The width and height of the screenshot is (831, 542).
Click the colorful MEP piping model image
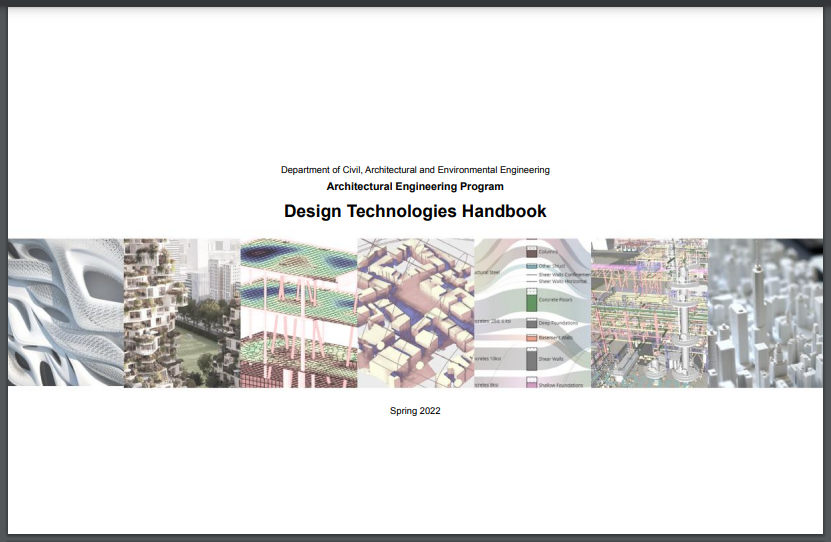(649, 313)
